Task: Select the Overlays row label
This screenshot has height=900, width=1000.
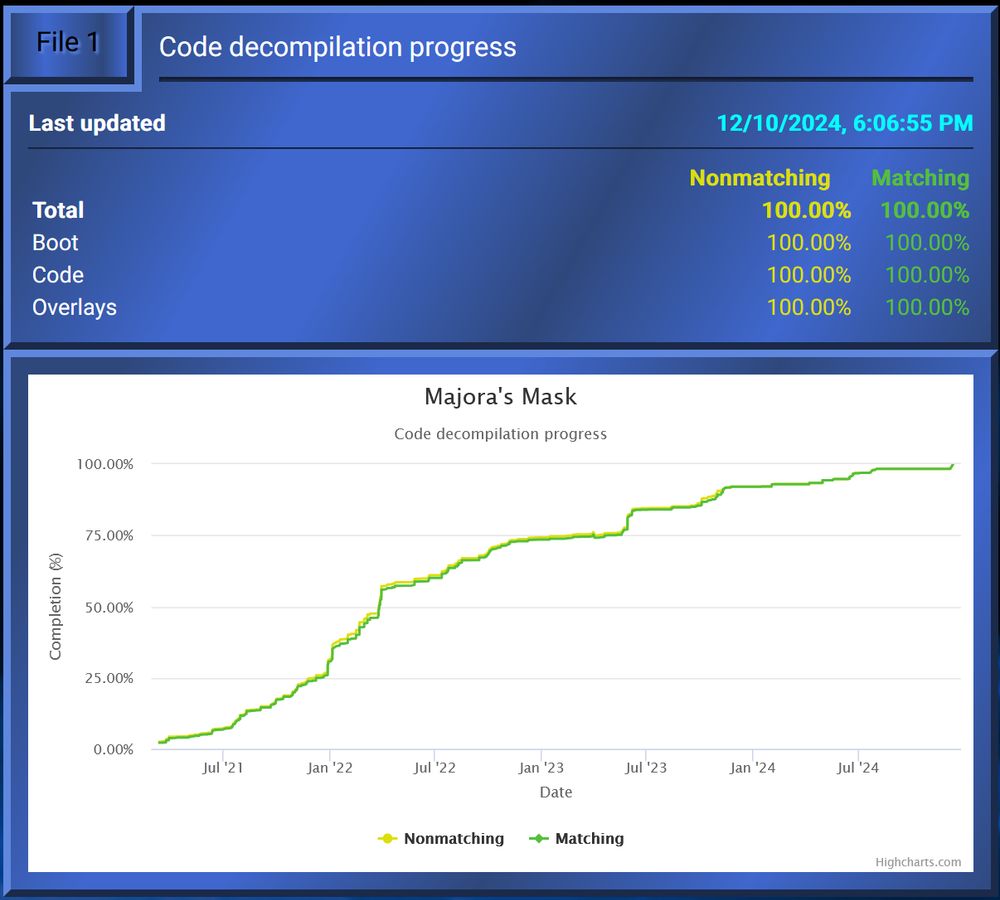Action: pyautogui.click(x=75, y=307)
